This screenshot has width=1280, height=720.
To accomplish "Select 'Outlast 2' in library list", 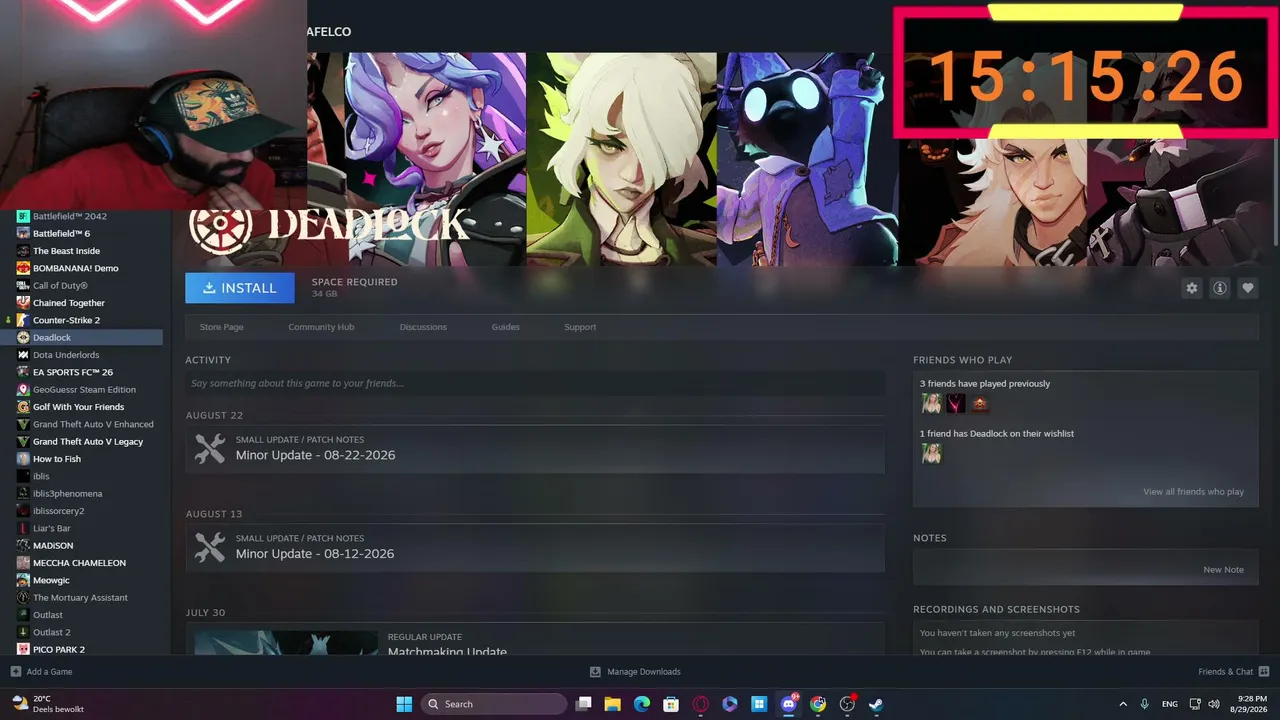I will coord(52,632).
